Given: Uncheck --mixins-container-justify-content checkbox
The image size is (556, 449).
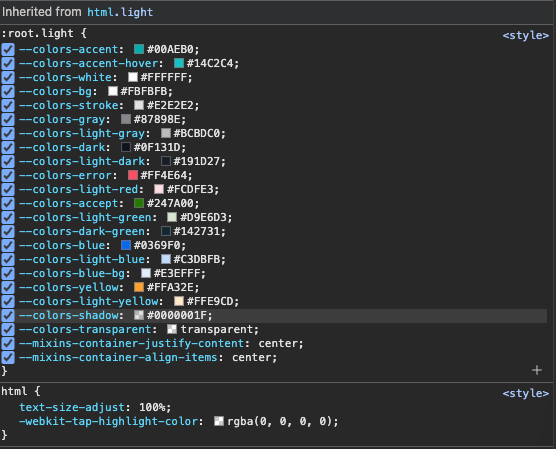Looking at the screenshot, I should (8, 344).
